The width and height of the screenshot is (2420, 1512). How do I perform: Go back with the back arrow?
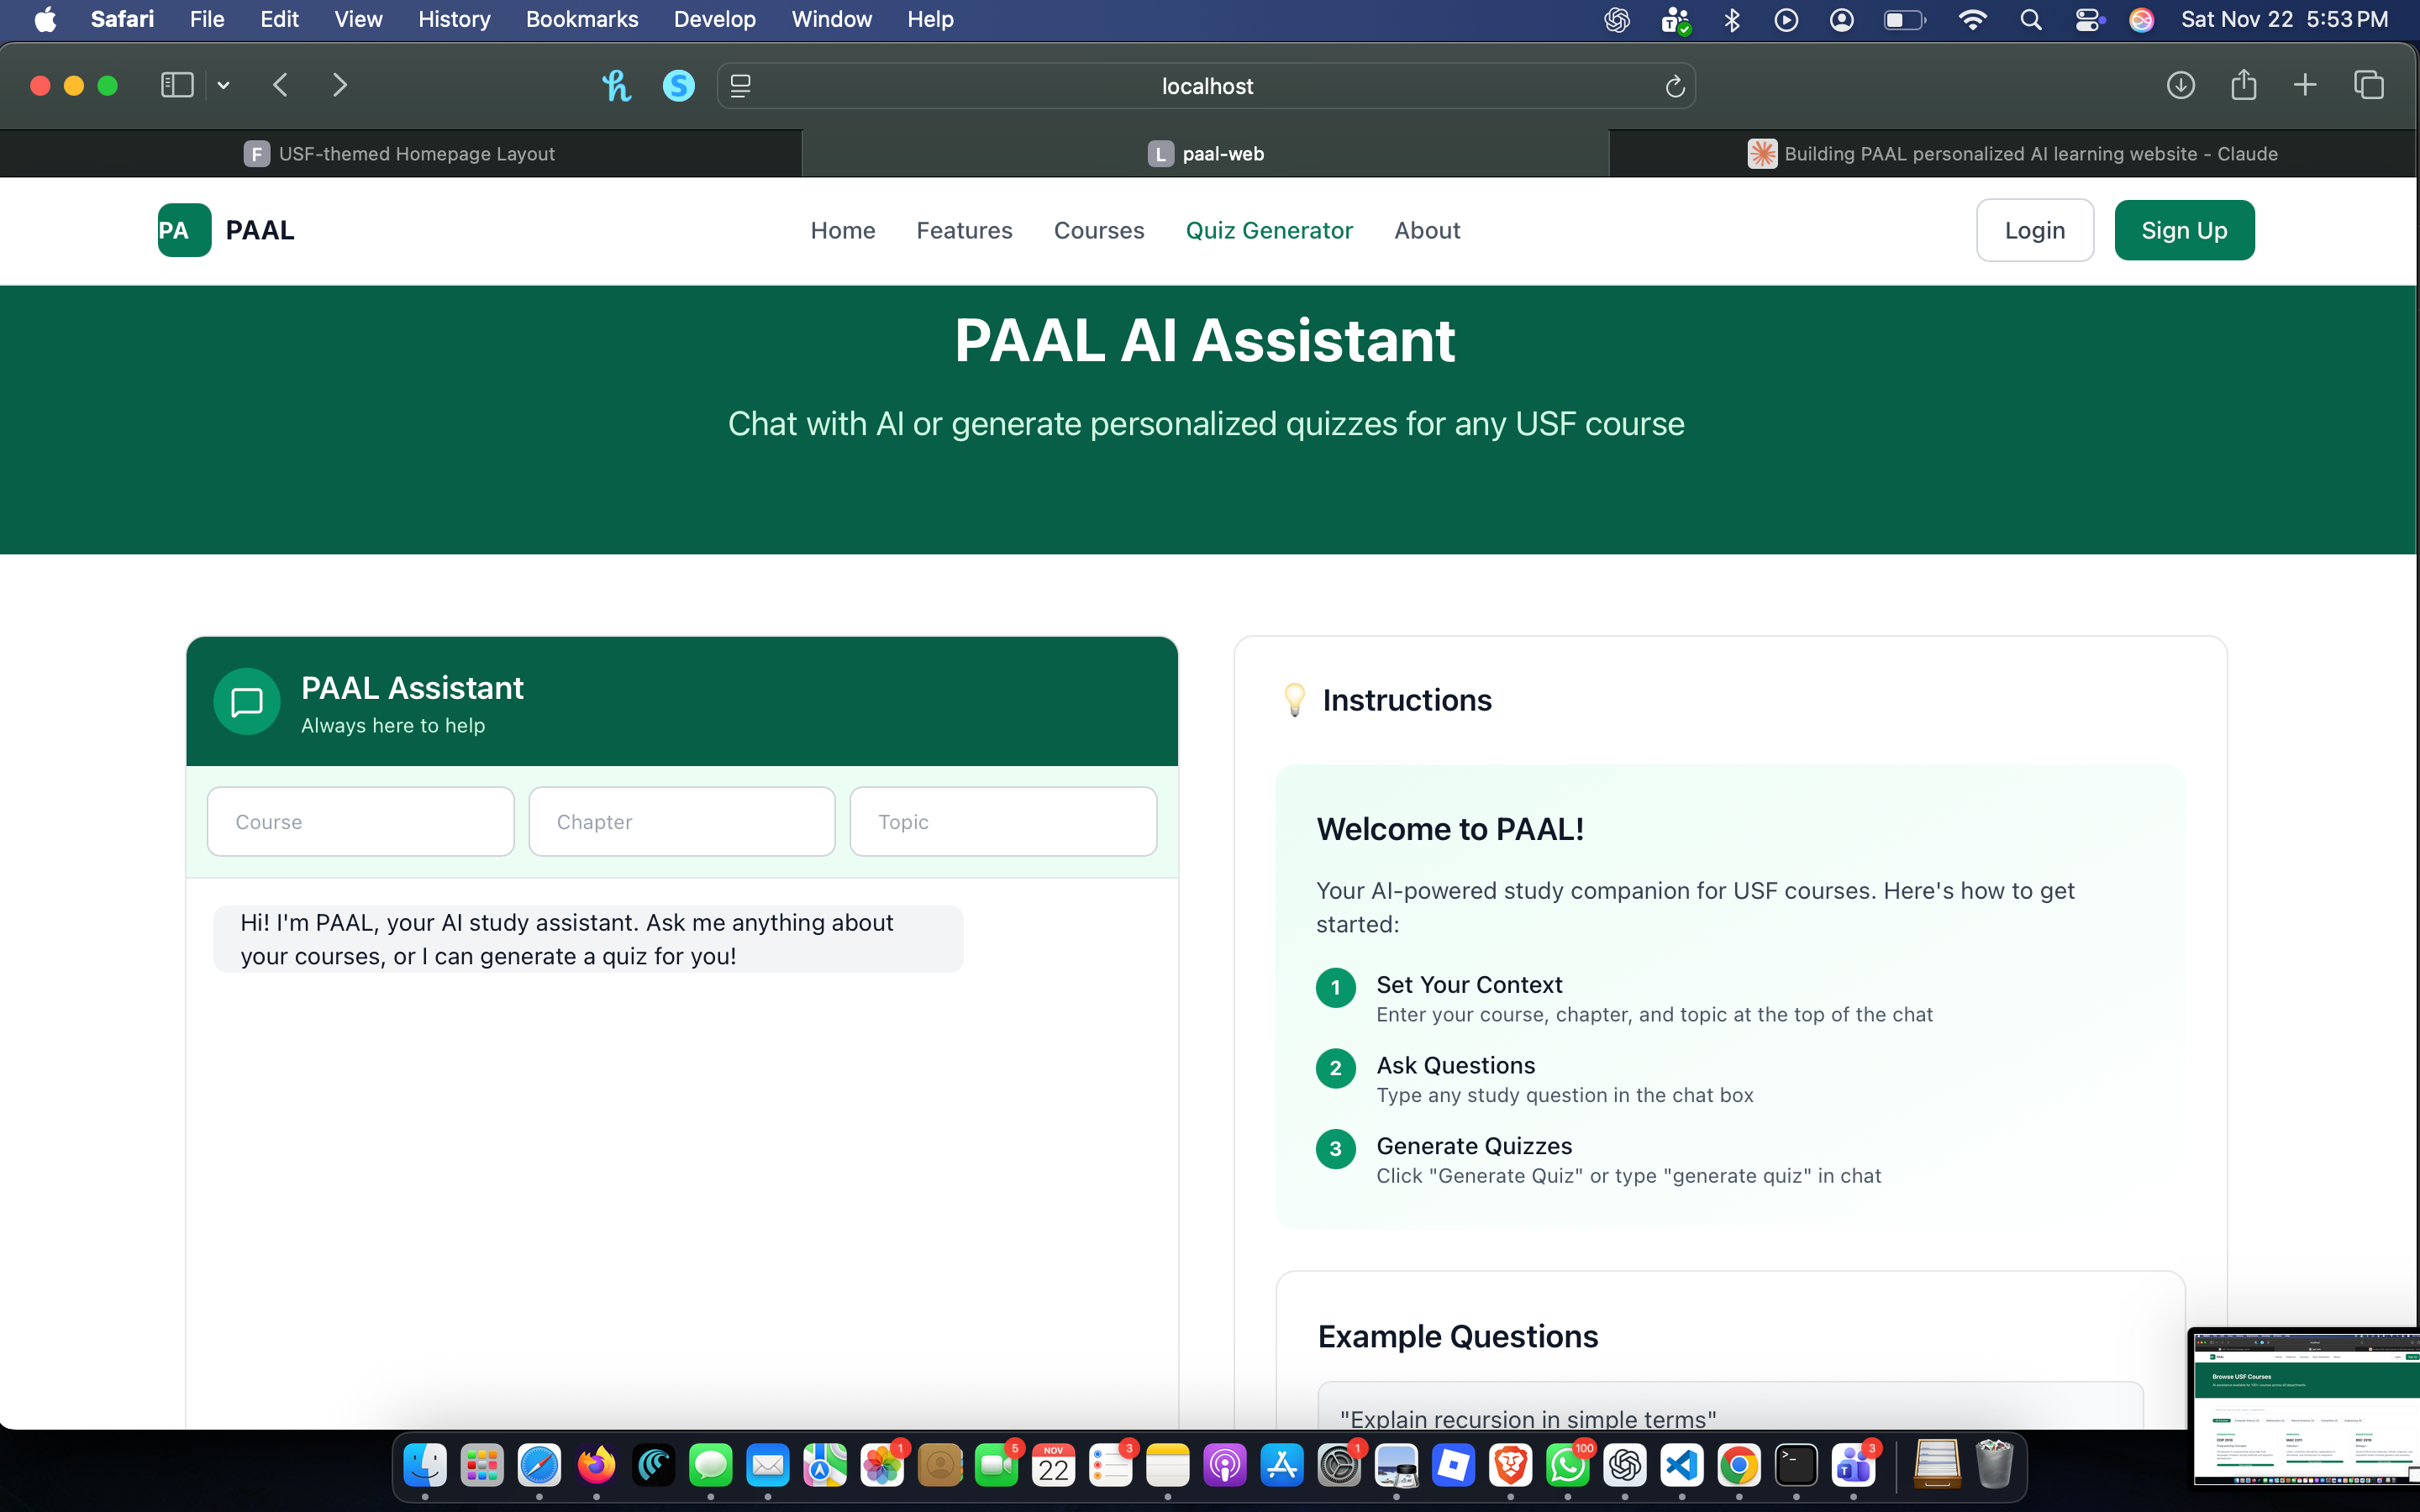pyautogui.click(x=281, y=86)
